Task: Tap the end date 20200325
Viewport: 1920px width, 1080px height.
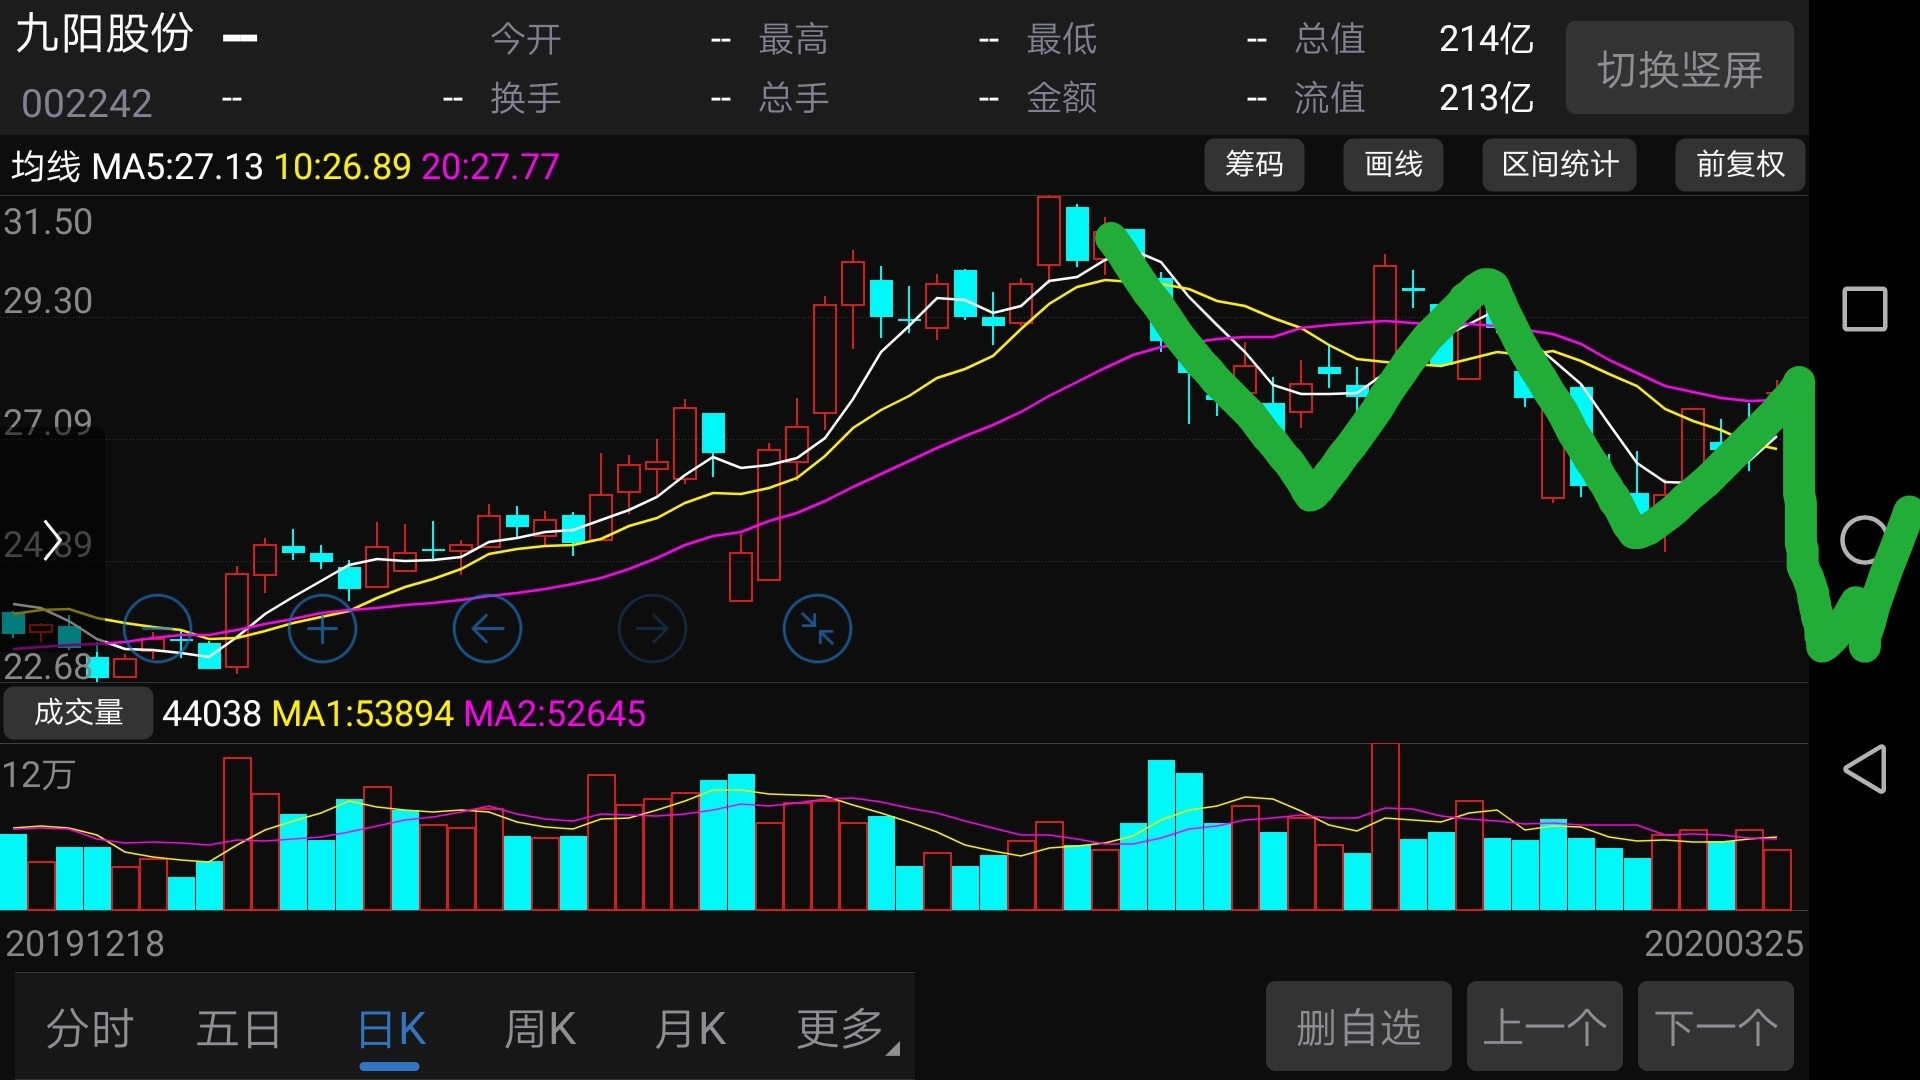Action: (1724, 944)
